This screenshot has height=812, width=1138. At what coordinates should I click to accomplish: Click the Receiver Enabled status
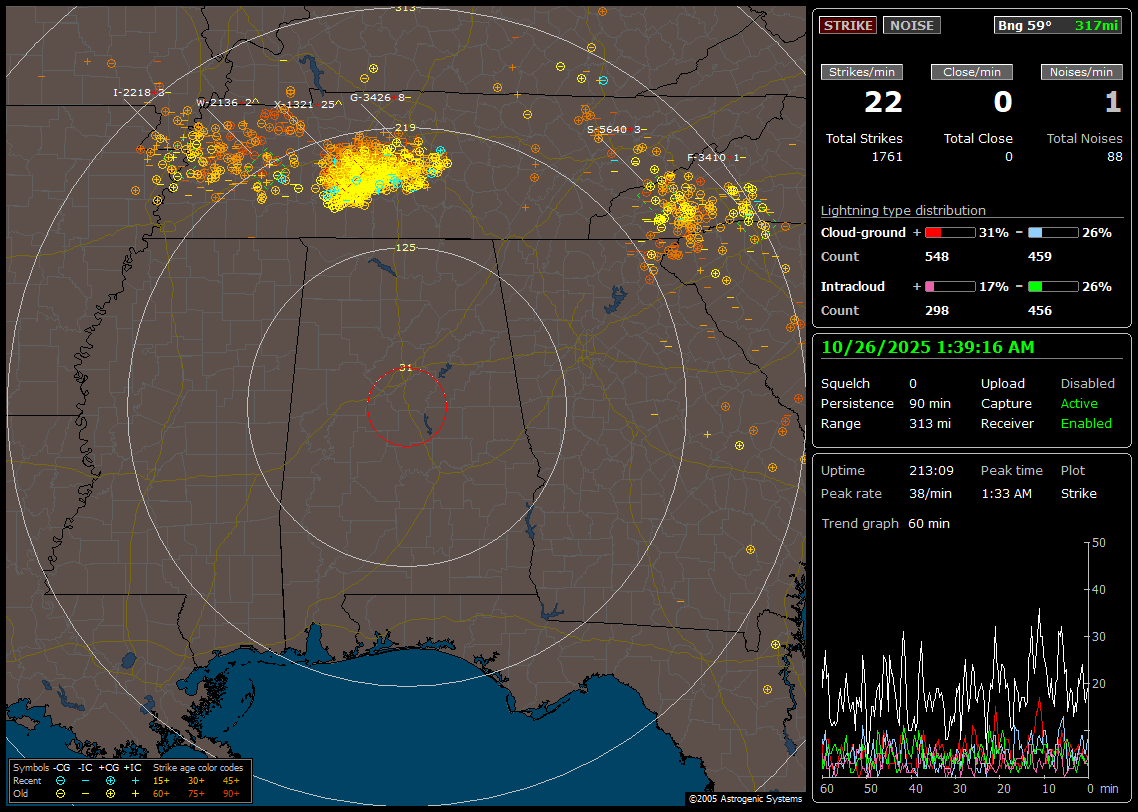(1086, 423)
